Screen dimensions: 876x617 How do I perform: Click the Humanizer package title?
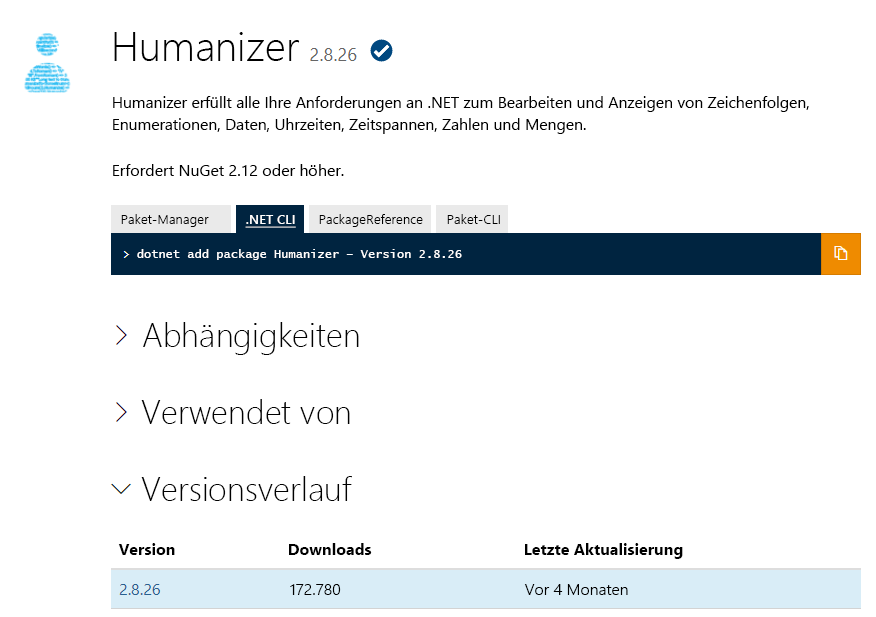coord(205,47)
